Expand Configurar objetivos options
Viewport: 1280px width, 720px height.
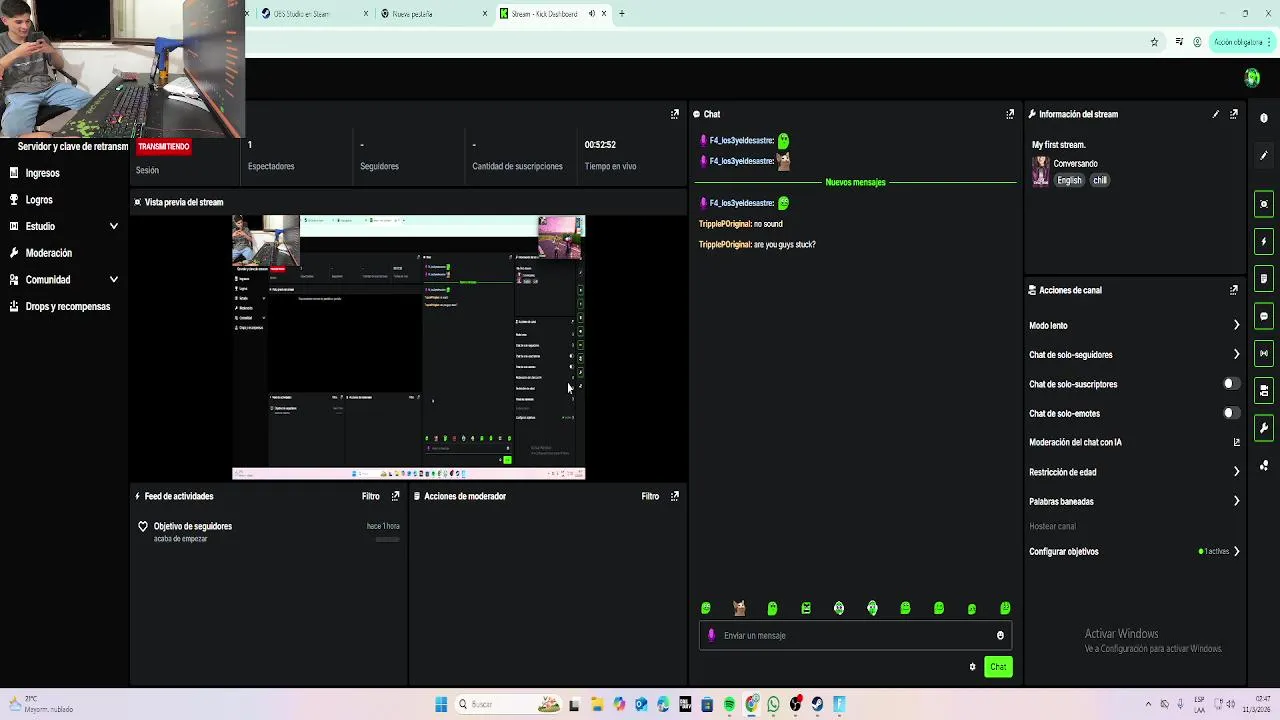pyautogui.click(x=1236, y=551)
